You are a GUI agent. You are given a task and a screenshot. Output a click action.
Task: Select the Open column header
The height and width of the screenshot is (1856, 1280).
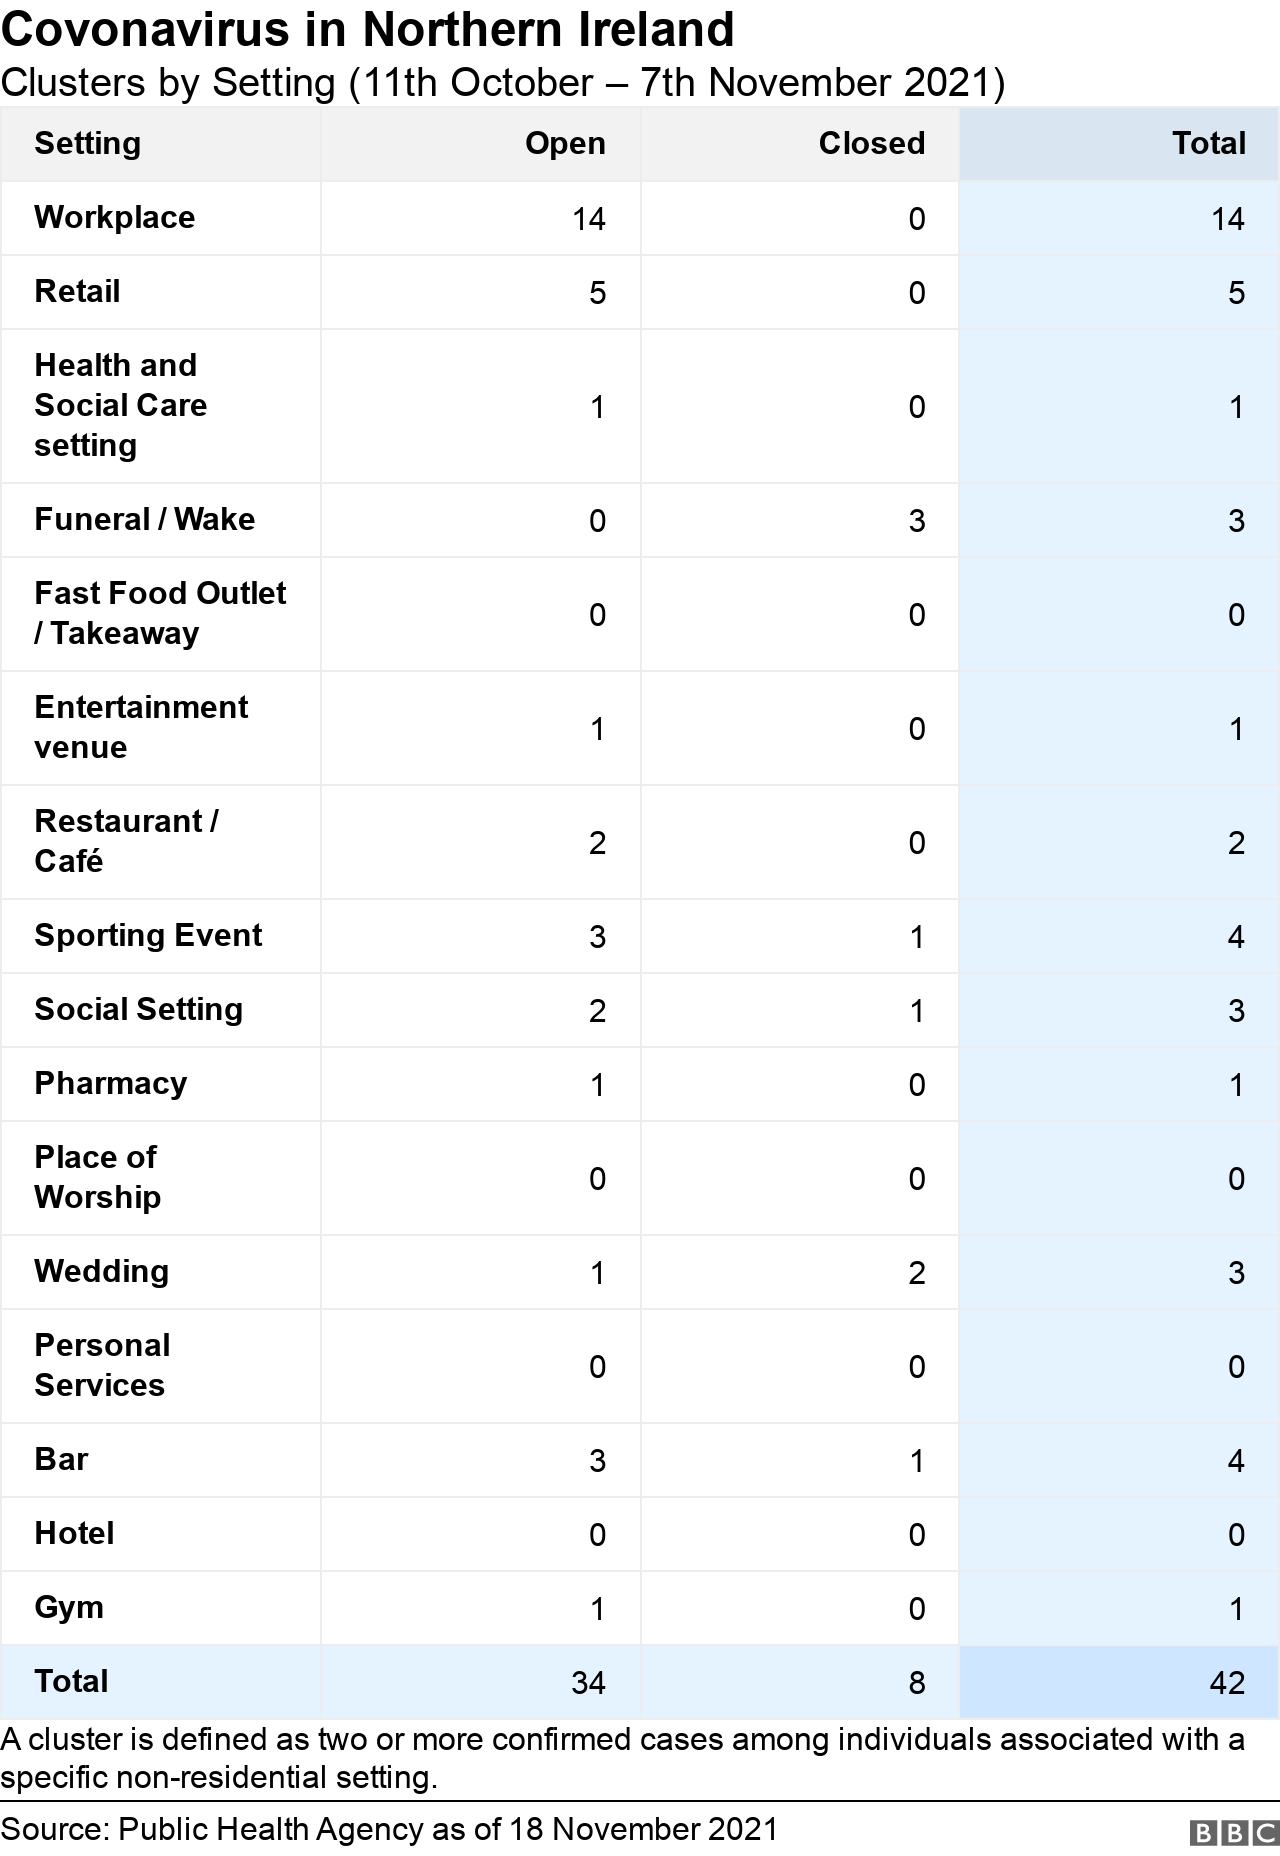(x=565, y=144)
